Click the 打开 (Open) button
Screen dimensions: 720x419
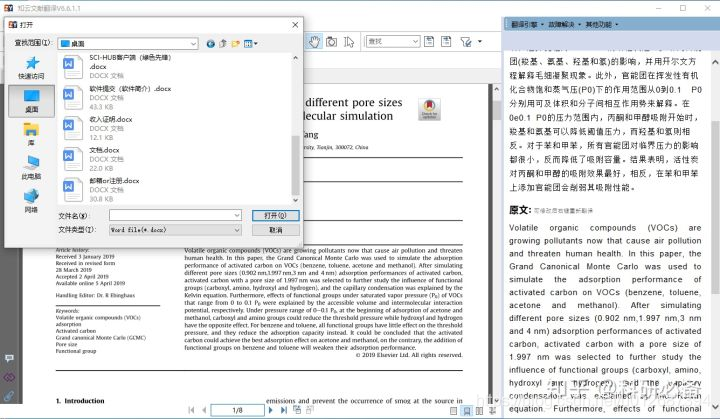[276, 215]
